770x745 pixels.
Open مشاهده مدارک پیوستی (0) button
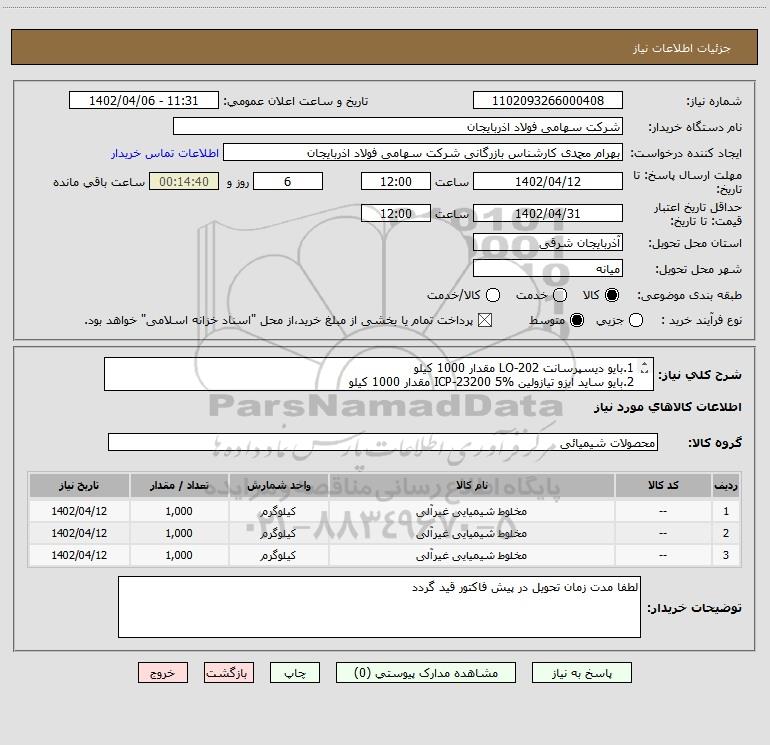pyautogui.click(x=426, y=672)
